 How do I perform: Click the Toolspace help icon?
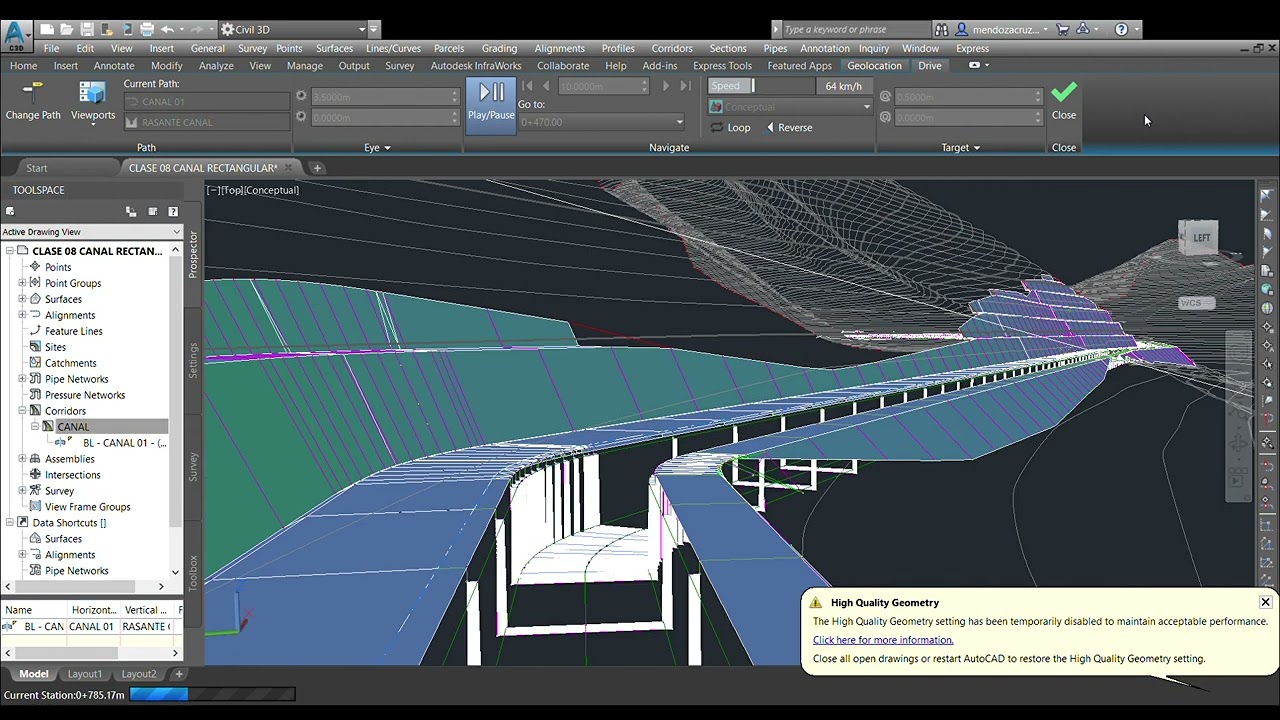173,212
